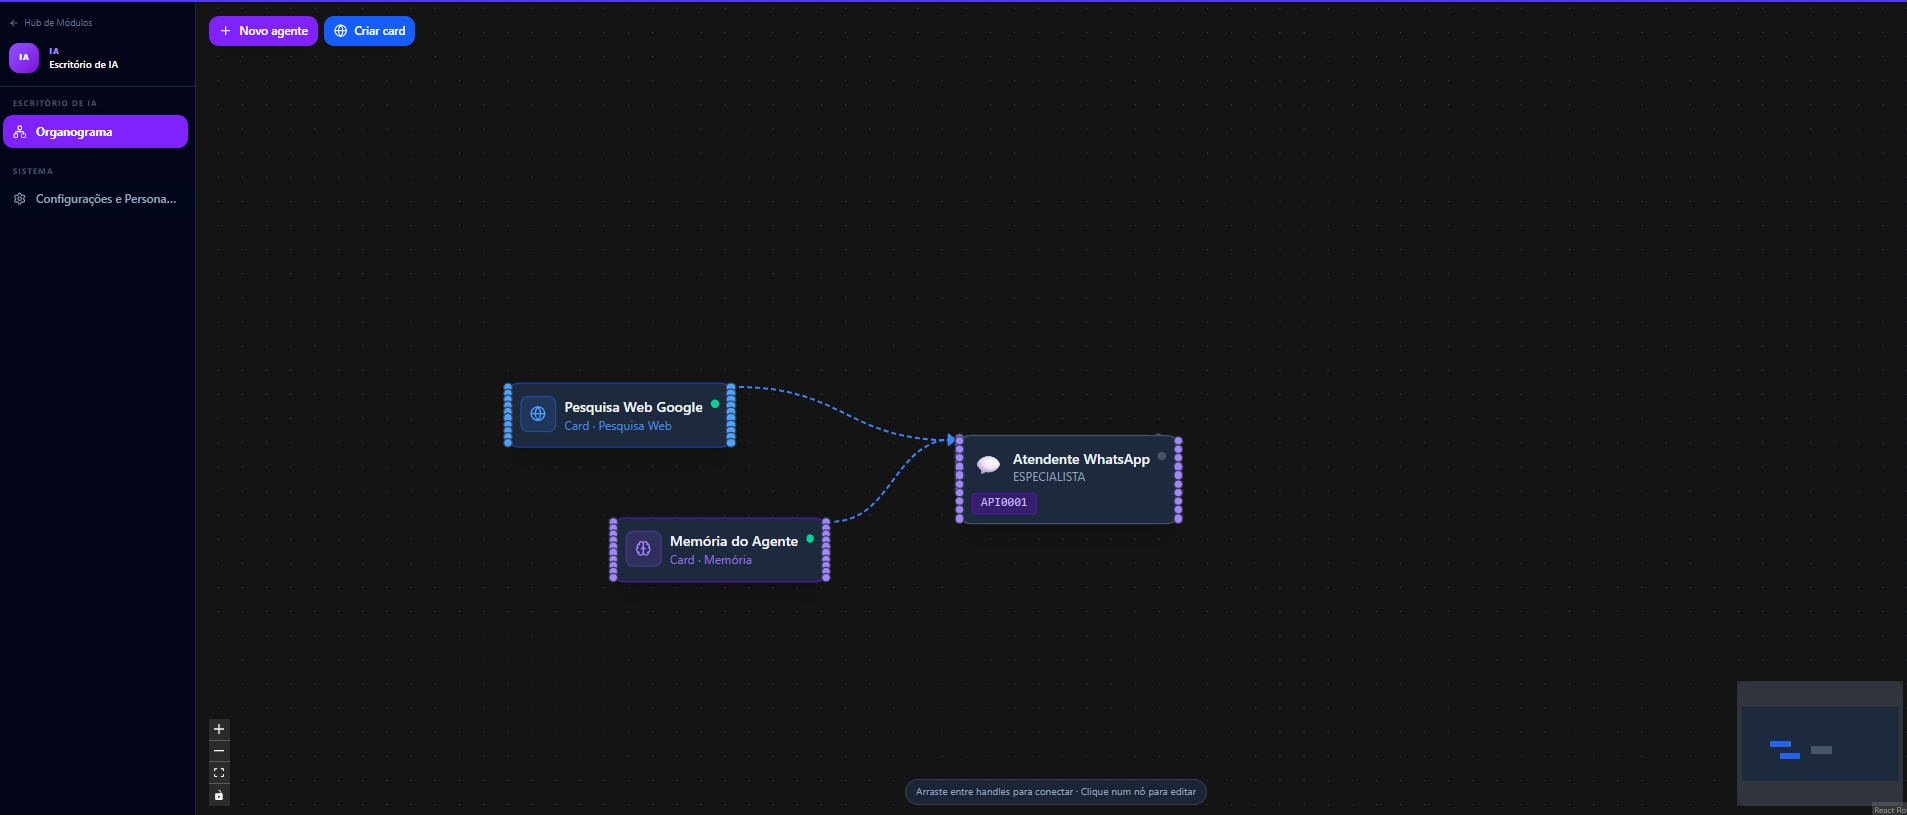
Task: Click left handle strip of Atendente WhatsApp
Action: pyautogui.click(x=960, y=479)
